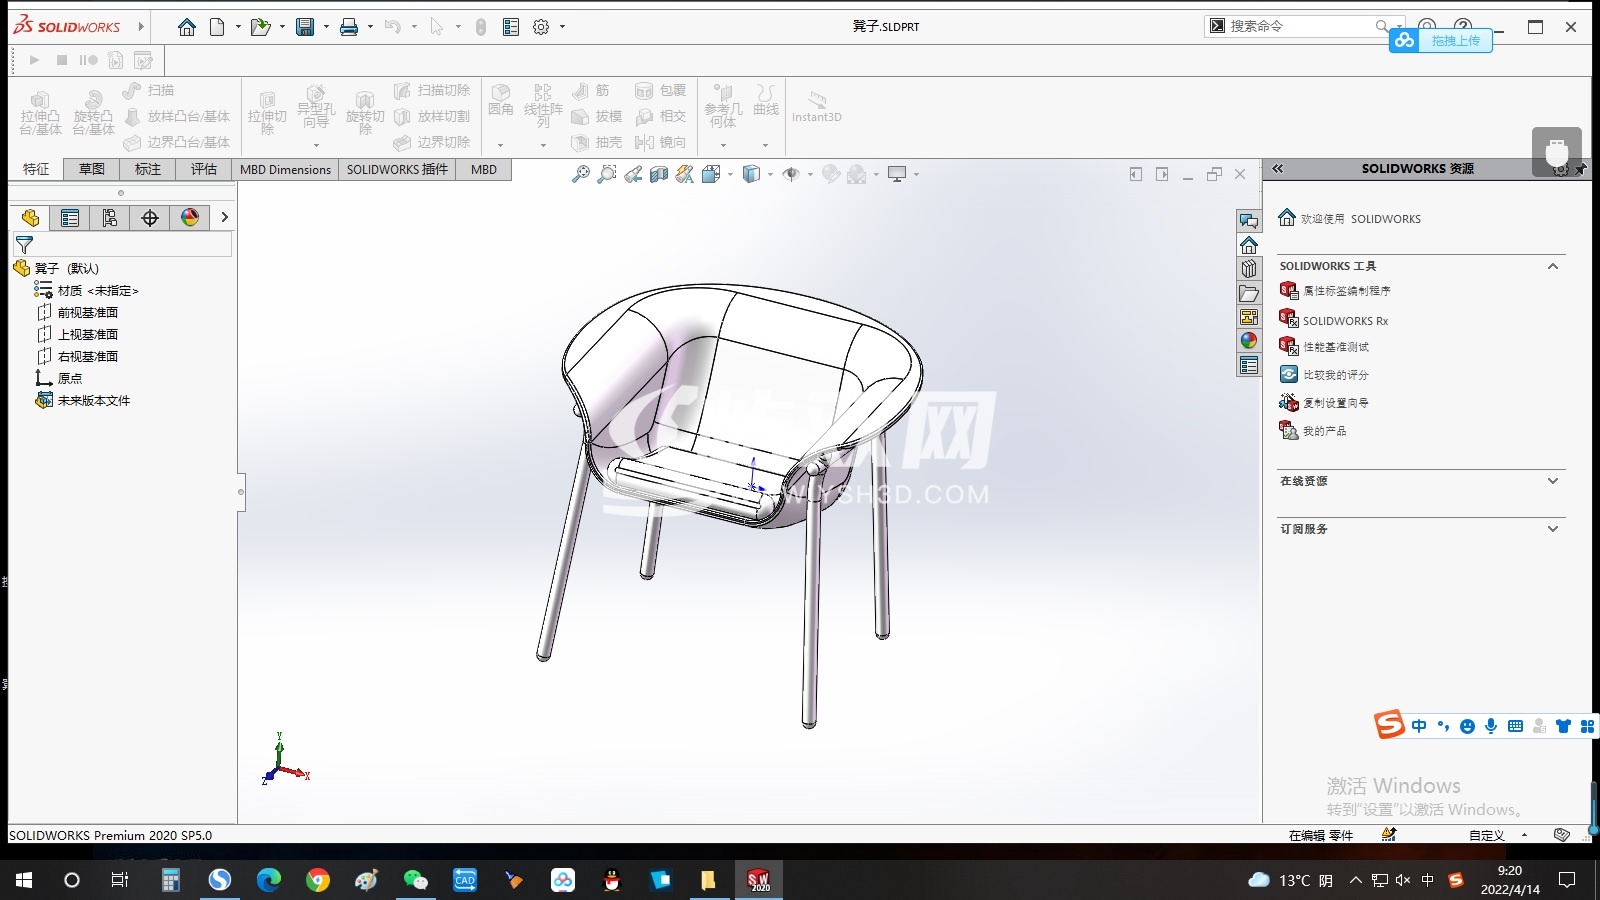The height and width of the screenshot is (900, 1600).
Task: Open the SOLIDWORKS Rx link
Action: 1345,321
